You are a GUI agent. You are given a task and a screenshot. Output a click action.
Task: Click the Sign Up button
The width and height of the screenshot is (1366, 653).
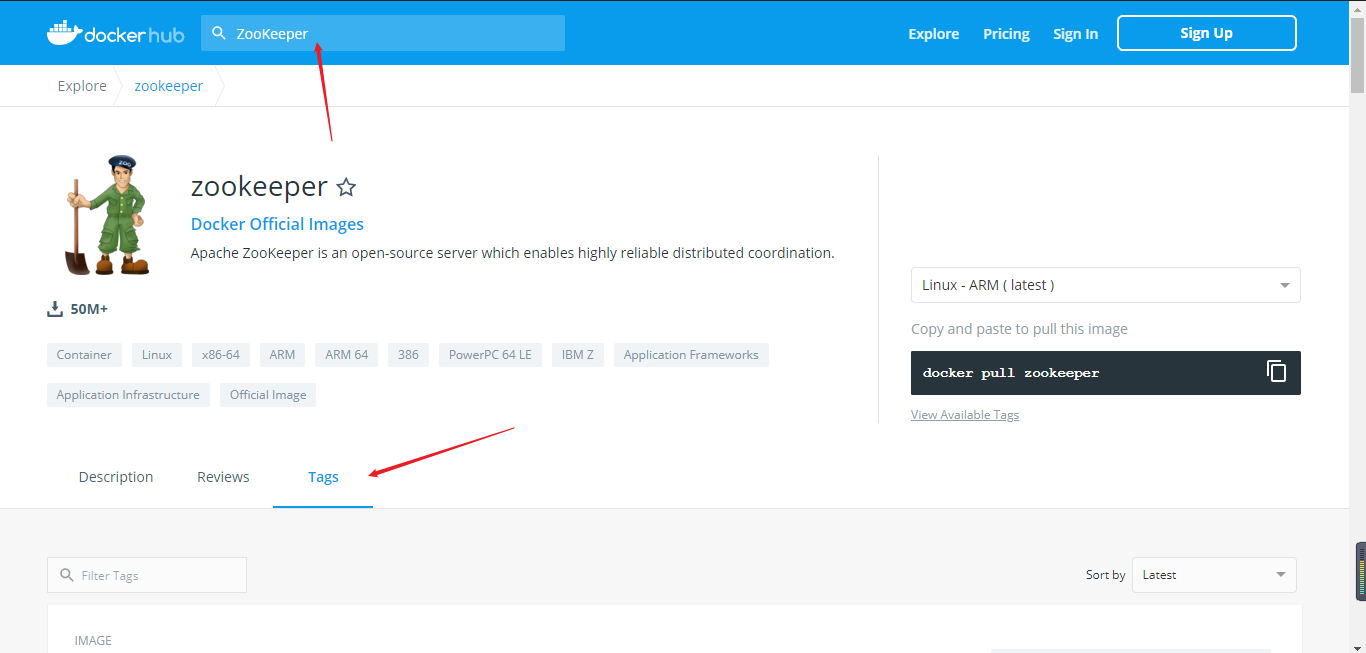click(x=1206, y=32)
